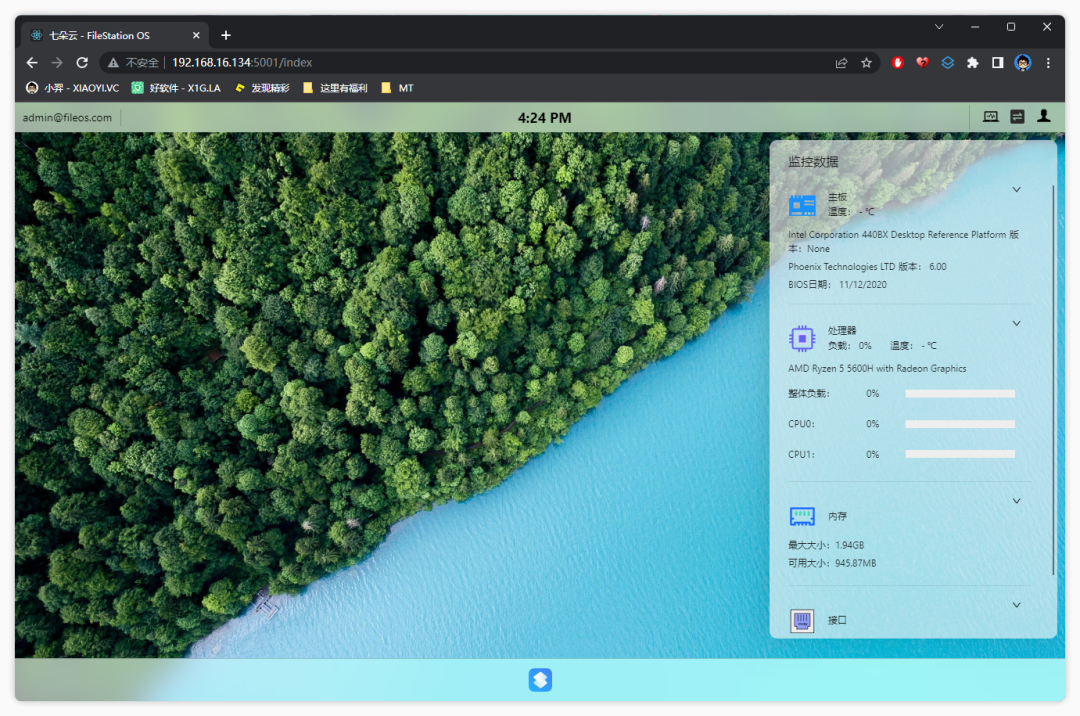
Task: Open 这里有福利 bookmark folder
Action: [x=335, y=88]
